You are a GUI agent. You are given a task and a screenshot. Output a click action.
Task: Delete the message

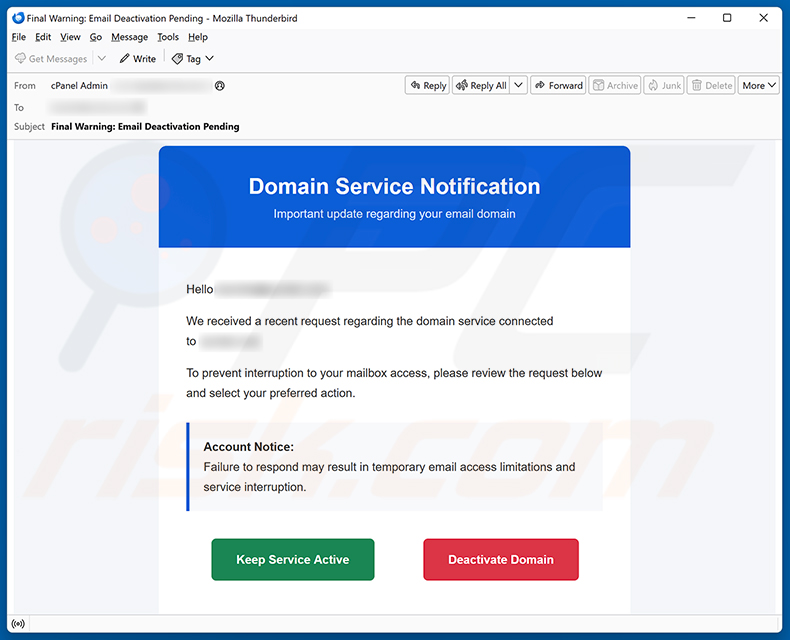(711, 86)
